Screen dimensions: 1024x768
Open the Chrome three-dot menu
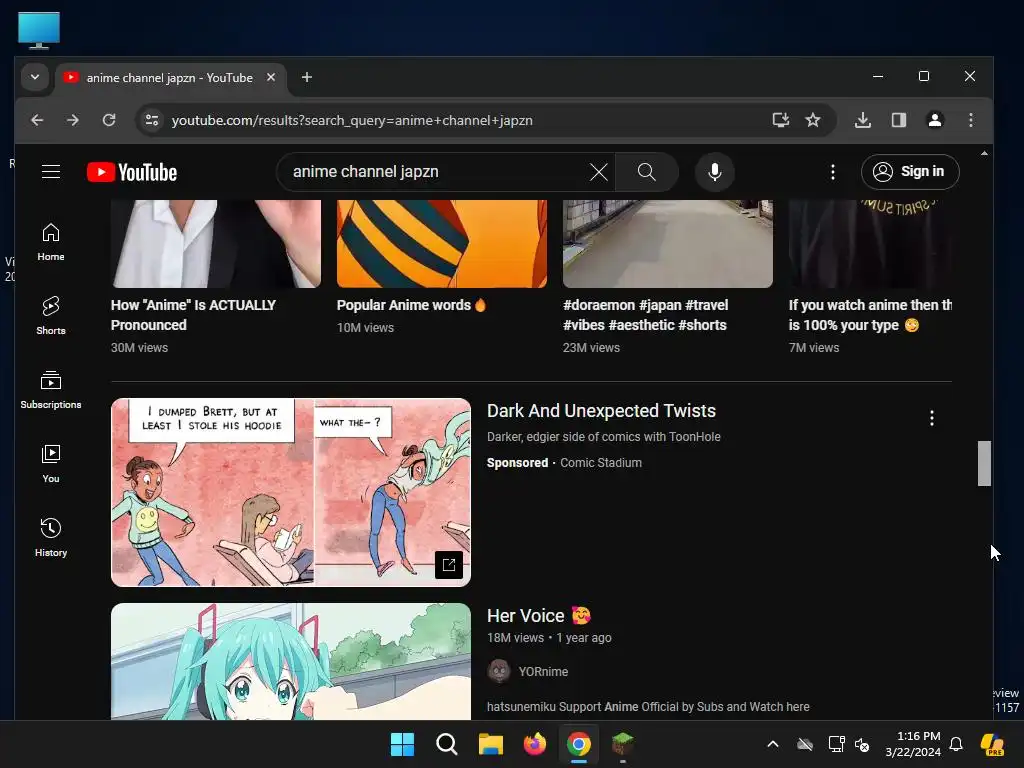tap(970, 120)
